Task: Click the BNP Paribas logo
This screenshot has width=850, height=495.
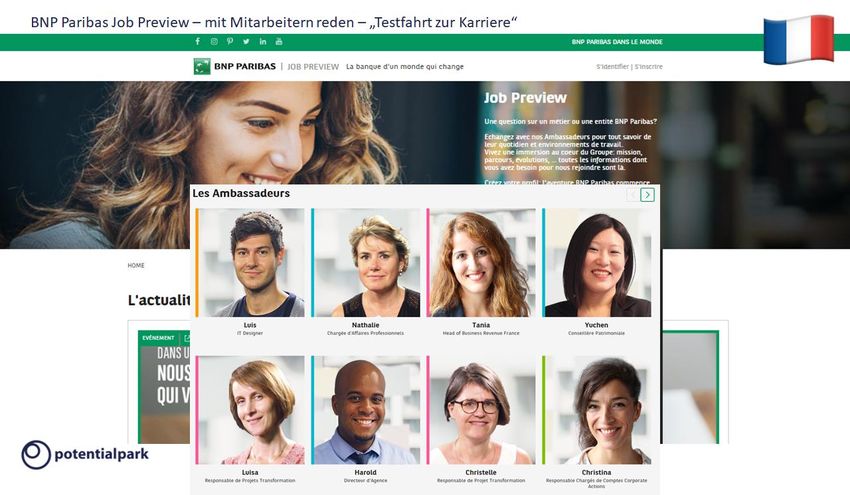Action: coord(235,66)
